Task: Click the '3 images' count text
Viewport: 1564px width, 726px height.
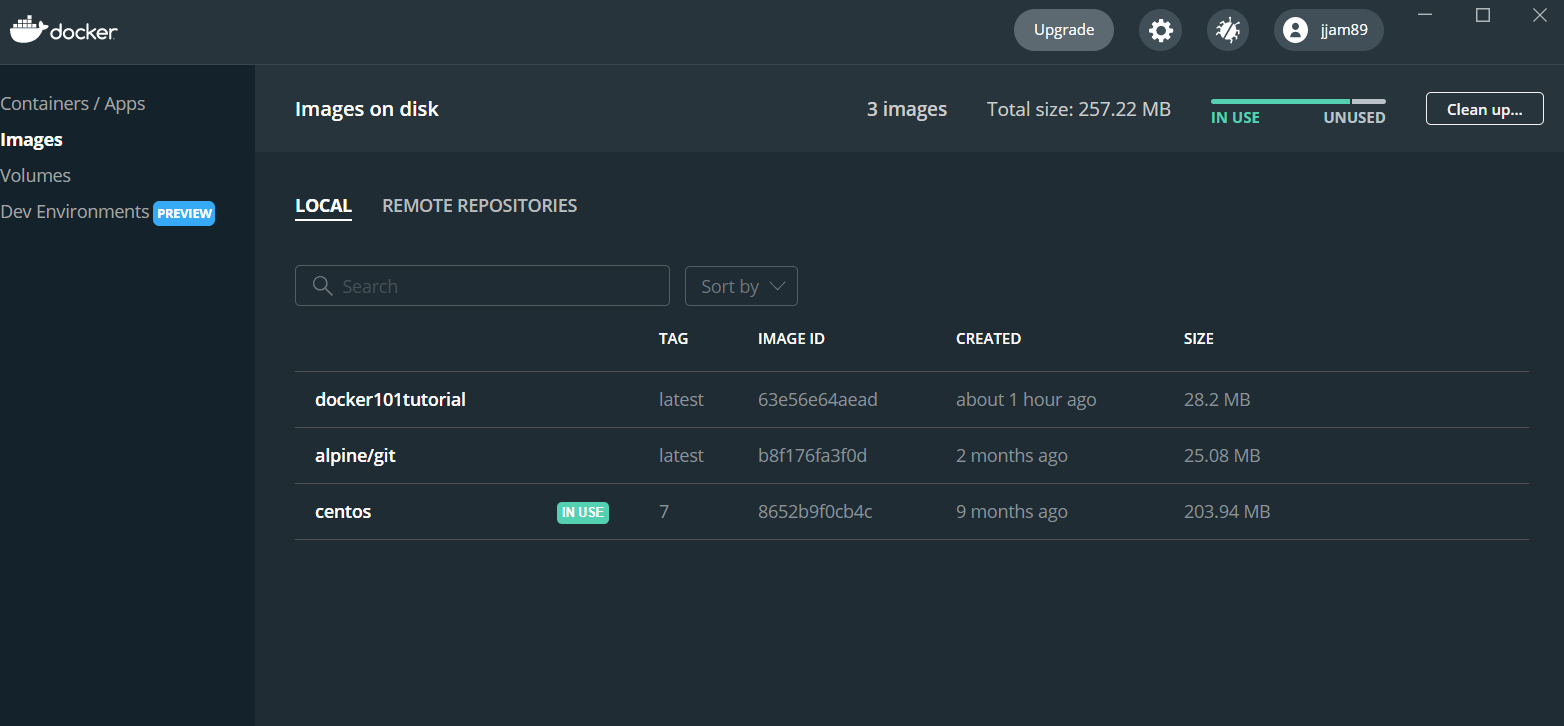Action: (x=907, y=109)
